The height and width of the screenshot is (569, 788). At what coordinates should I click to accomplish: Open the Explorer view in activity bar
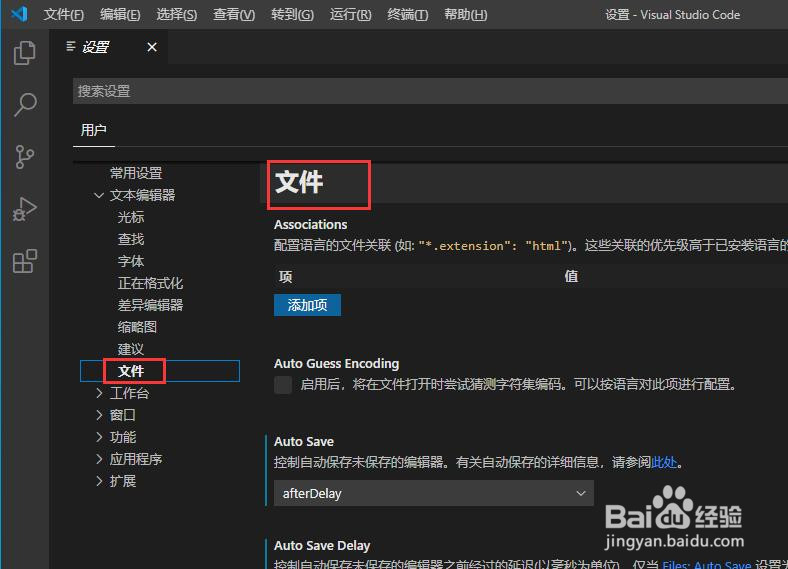(x=25, y=53)
